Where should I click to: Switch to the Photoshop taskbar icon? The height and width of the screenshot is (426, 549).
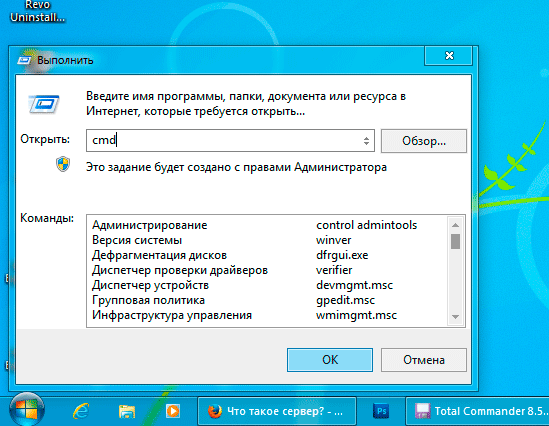pos(381,411)
